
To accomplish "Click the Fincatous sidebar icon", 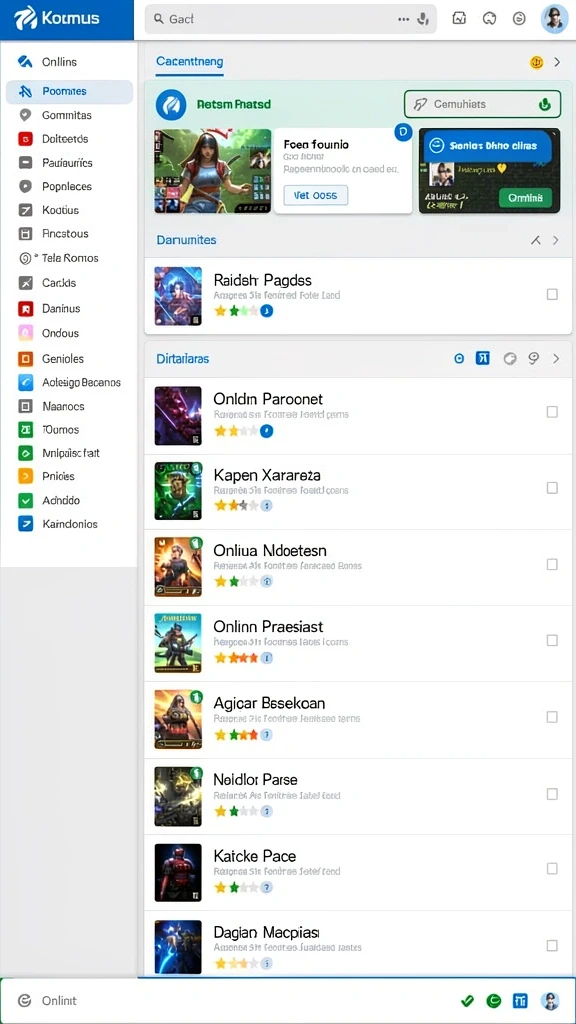I will point(25,233).
